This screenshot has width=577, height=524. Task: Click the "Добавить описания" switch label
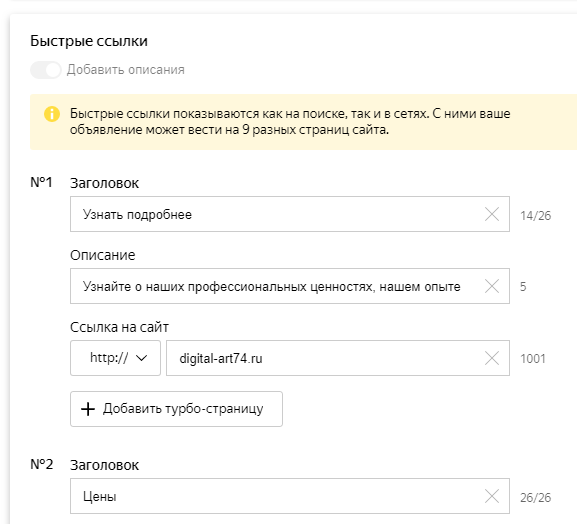[125, 70]
